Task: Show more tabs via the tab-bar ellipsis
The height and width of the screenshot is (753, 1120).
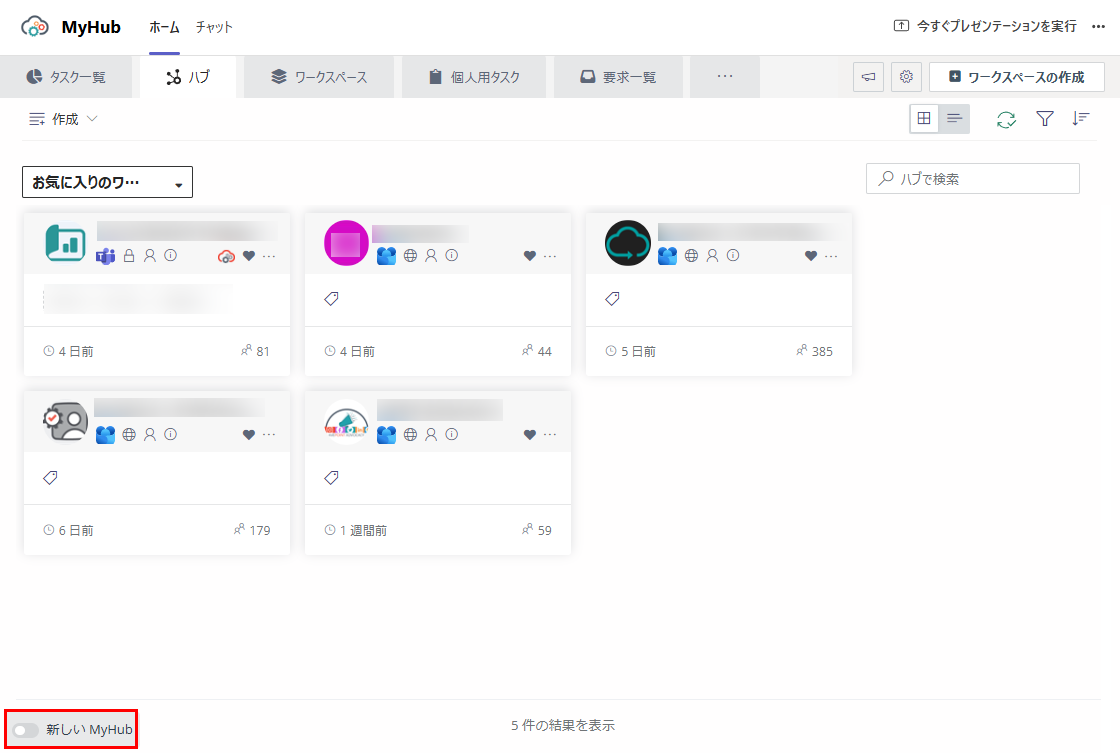Action: [x=725, y=76]
